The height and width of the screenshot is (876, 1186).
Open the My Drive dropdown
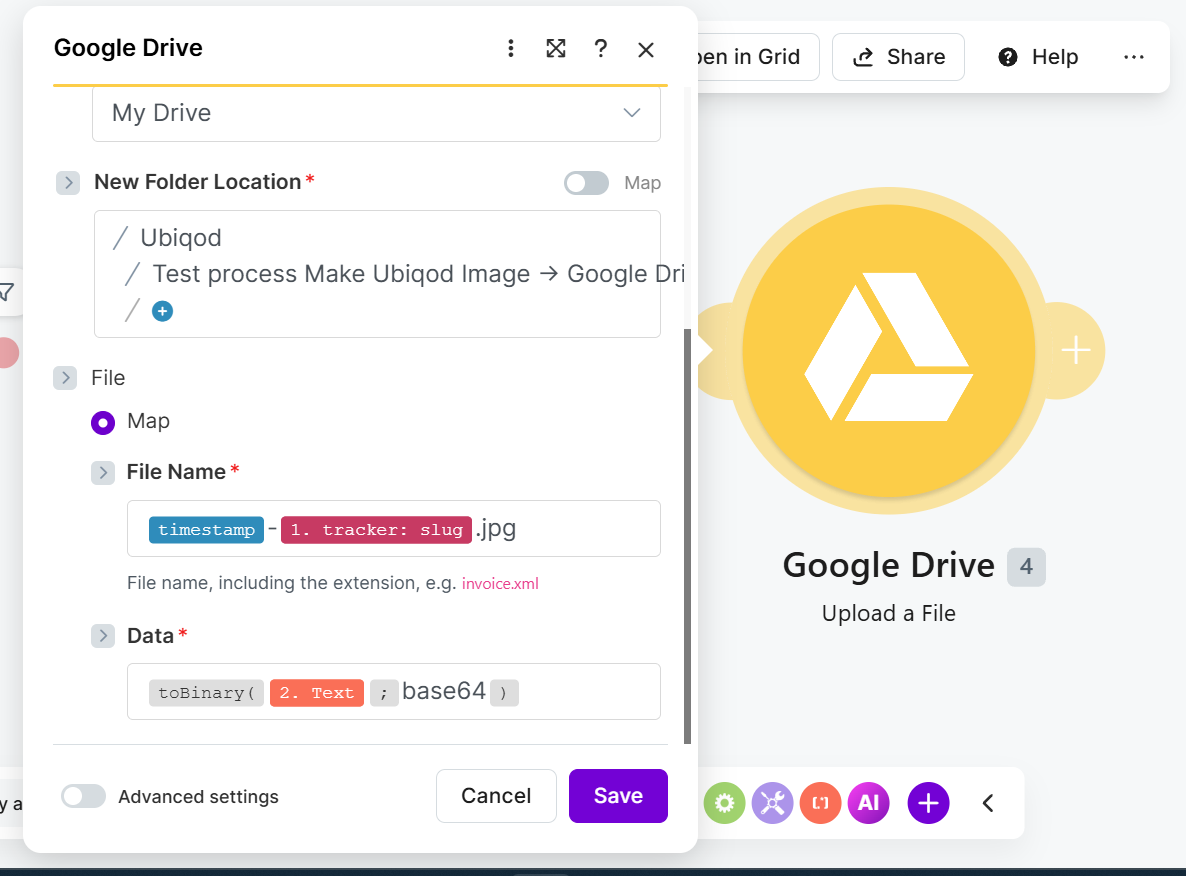click(x=376, y=113)
